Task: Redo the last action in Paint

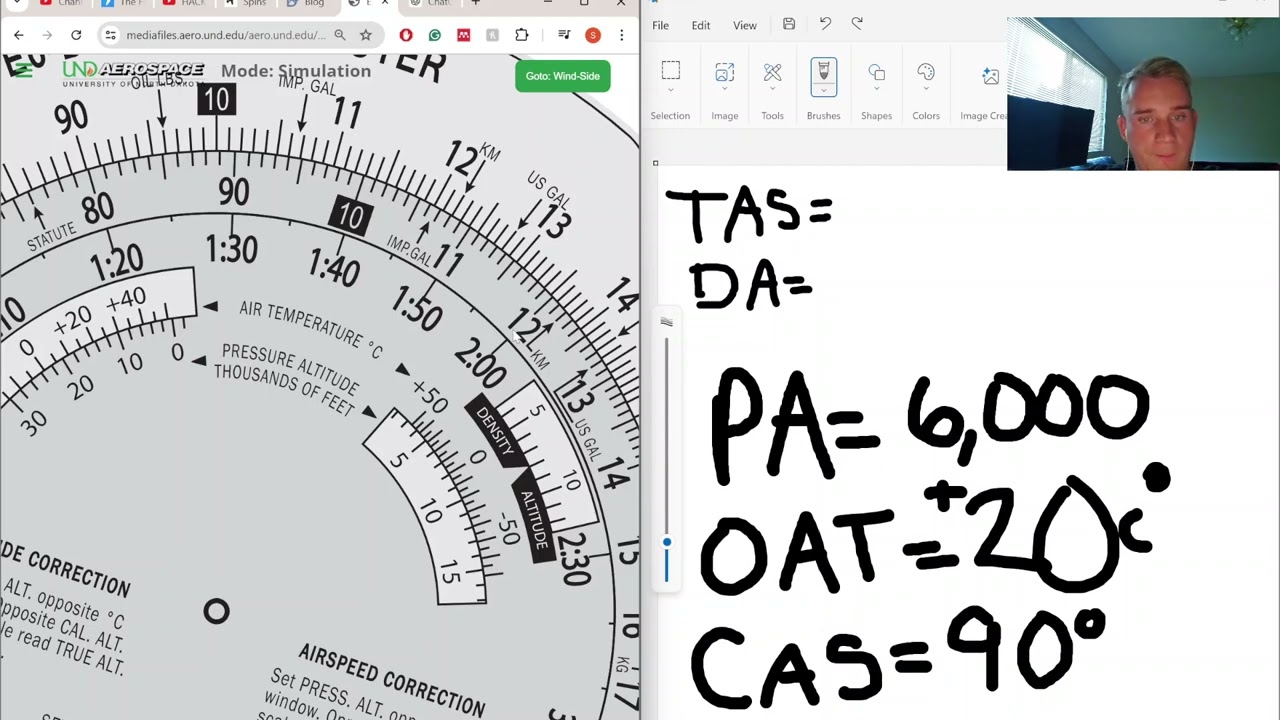Action: click(x=857, y=24)
